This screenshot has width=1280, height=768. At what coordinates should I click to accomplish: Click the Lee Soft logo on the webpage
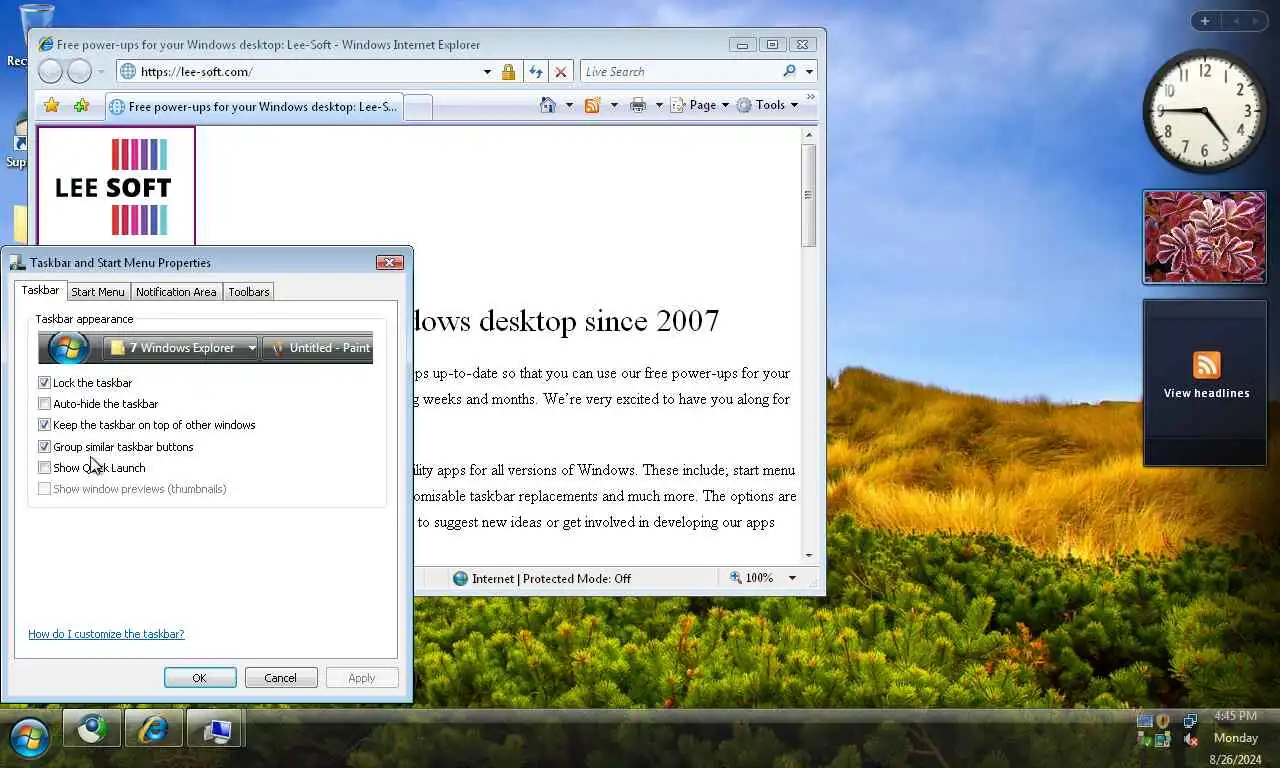click(116, 186)
